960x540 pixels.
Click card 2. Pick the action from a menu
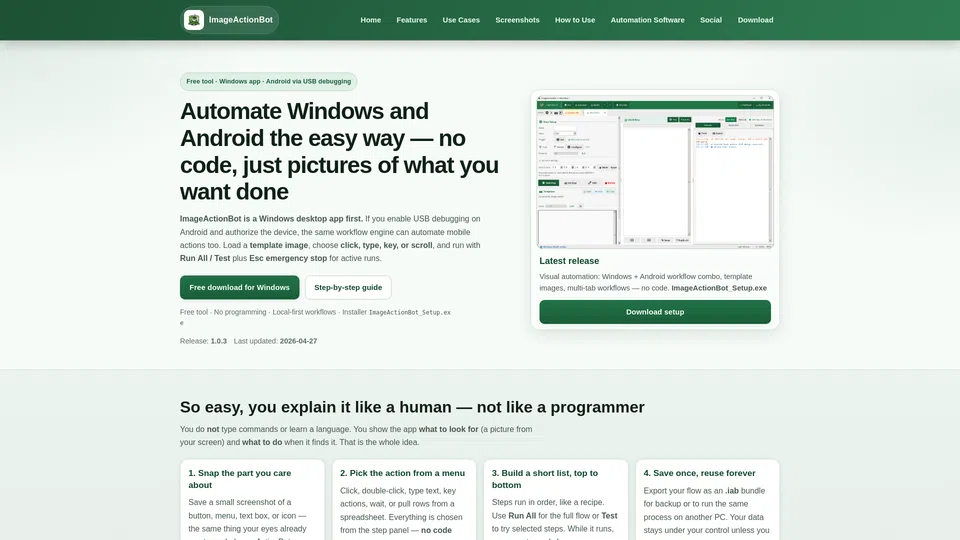tap(404, 500)
